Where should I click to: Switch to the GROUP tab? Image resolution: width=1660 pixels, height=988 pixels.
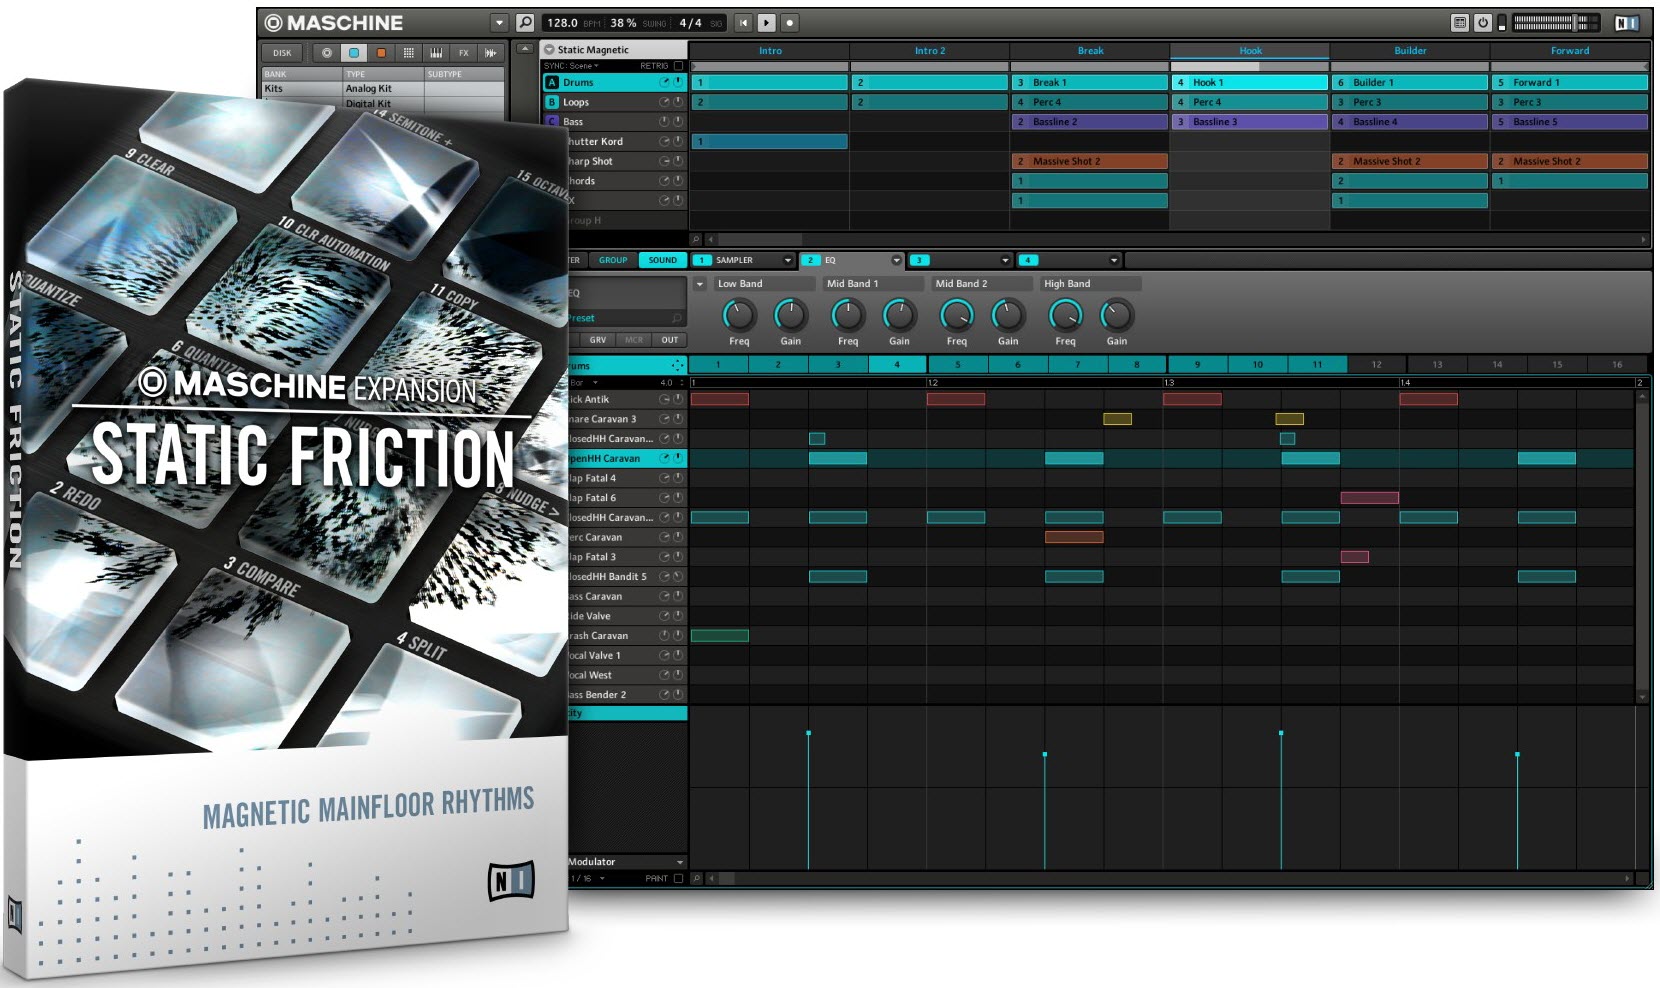pyautogui.click(x=613, y=260)
